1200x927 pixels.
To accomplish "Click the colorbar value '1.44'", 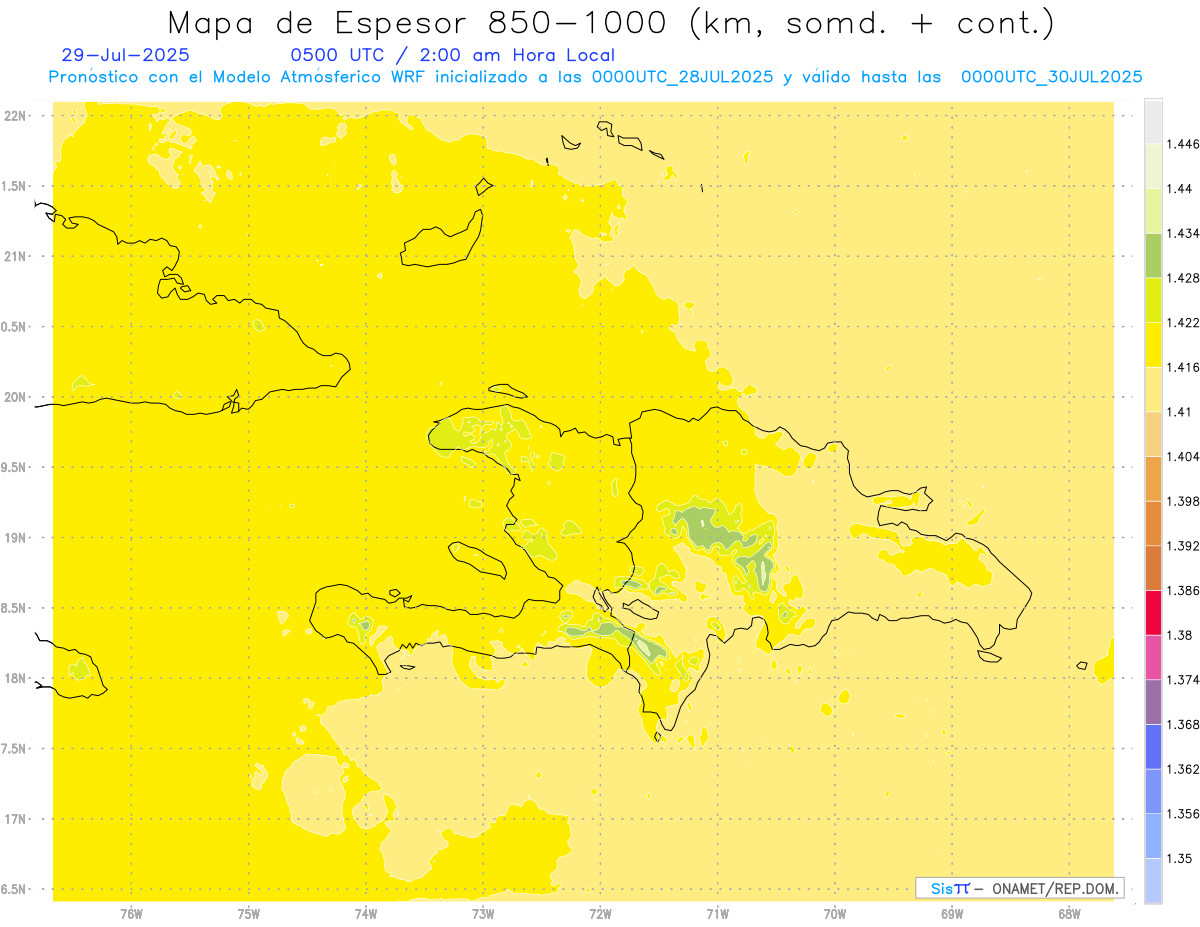I will pyautogui.click(x=1180, y=189).
